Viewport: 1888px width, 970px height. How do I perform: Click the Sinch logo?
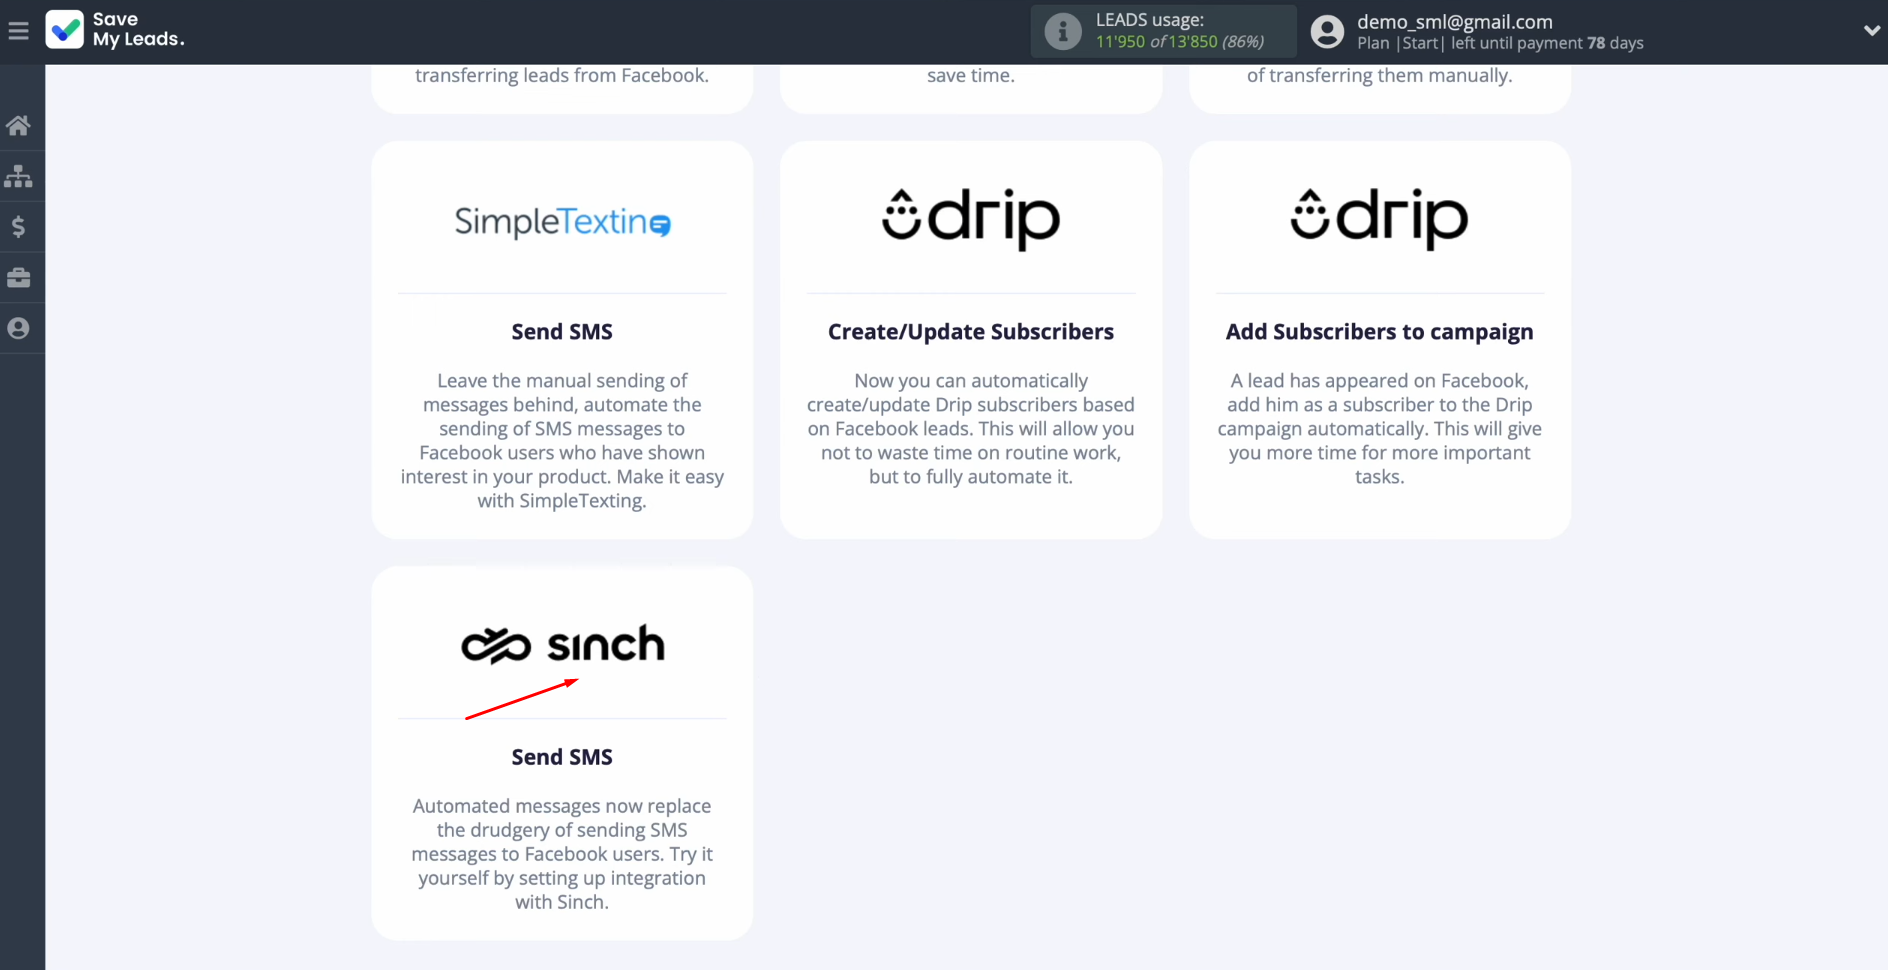562,645
